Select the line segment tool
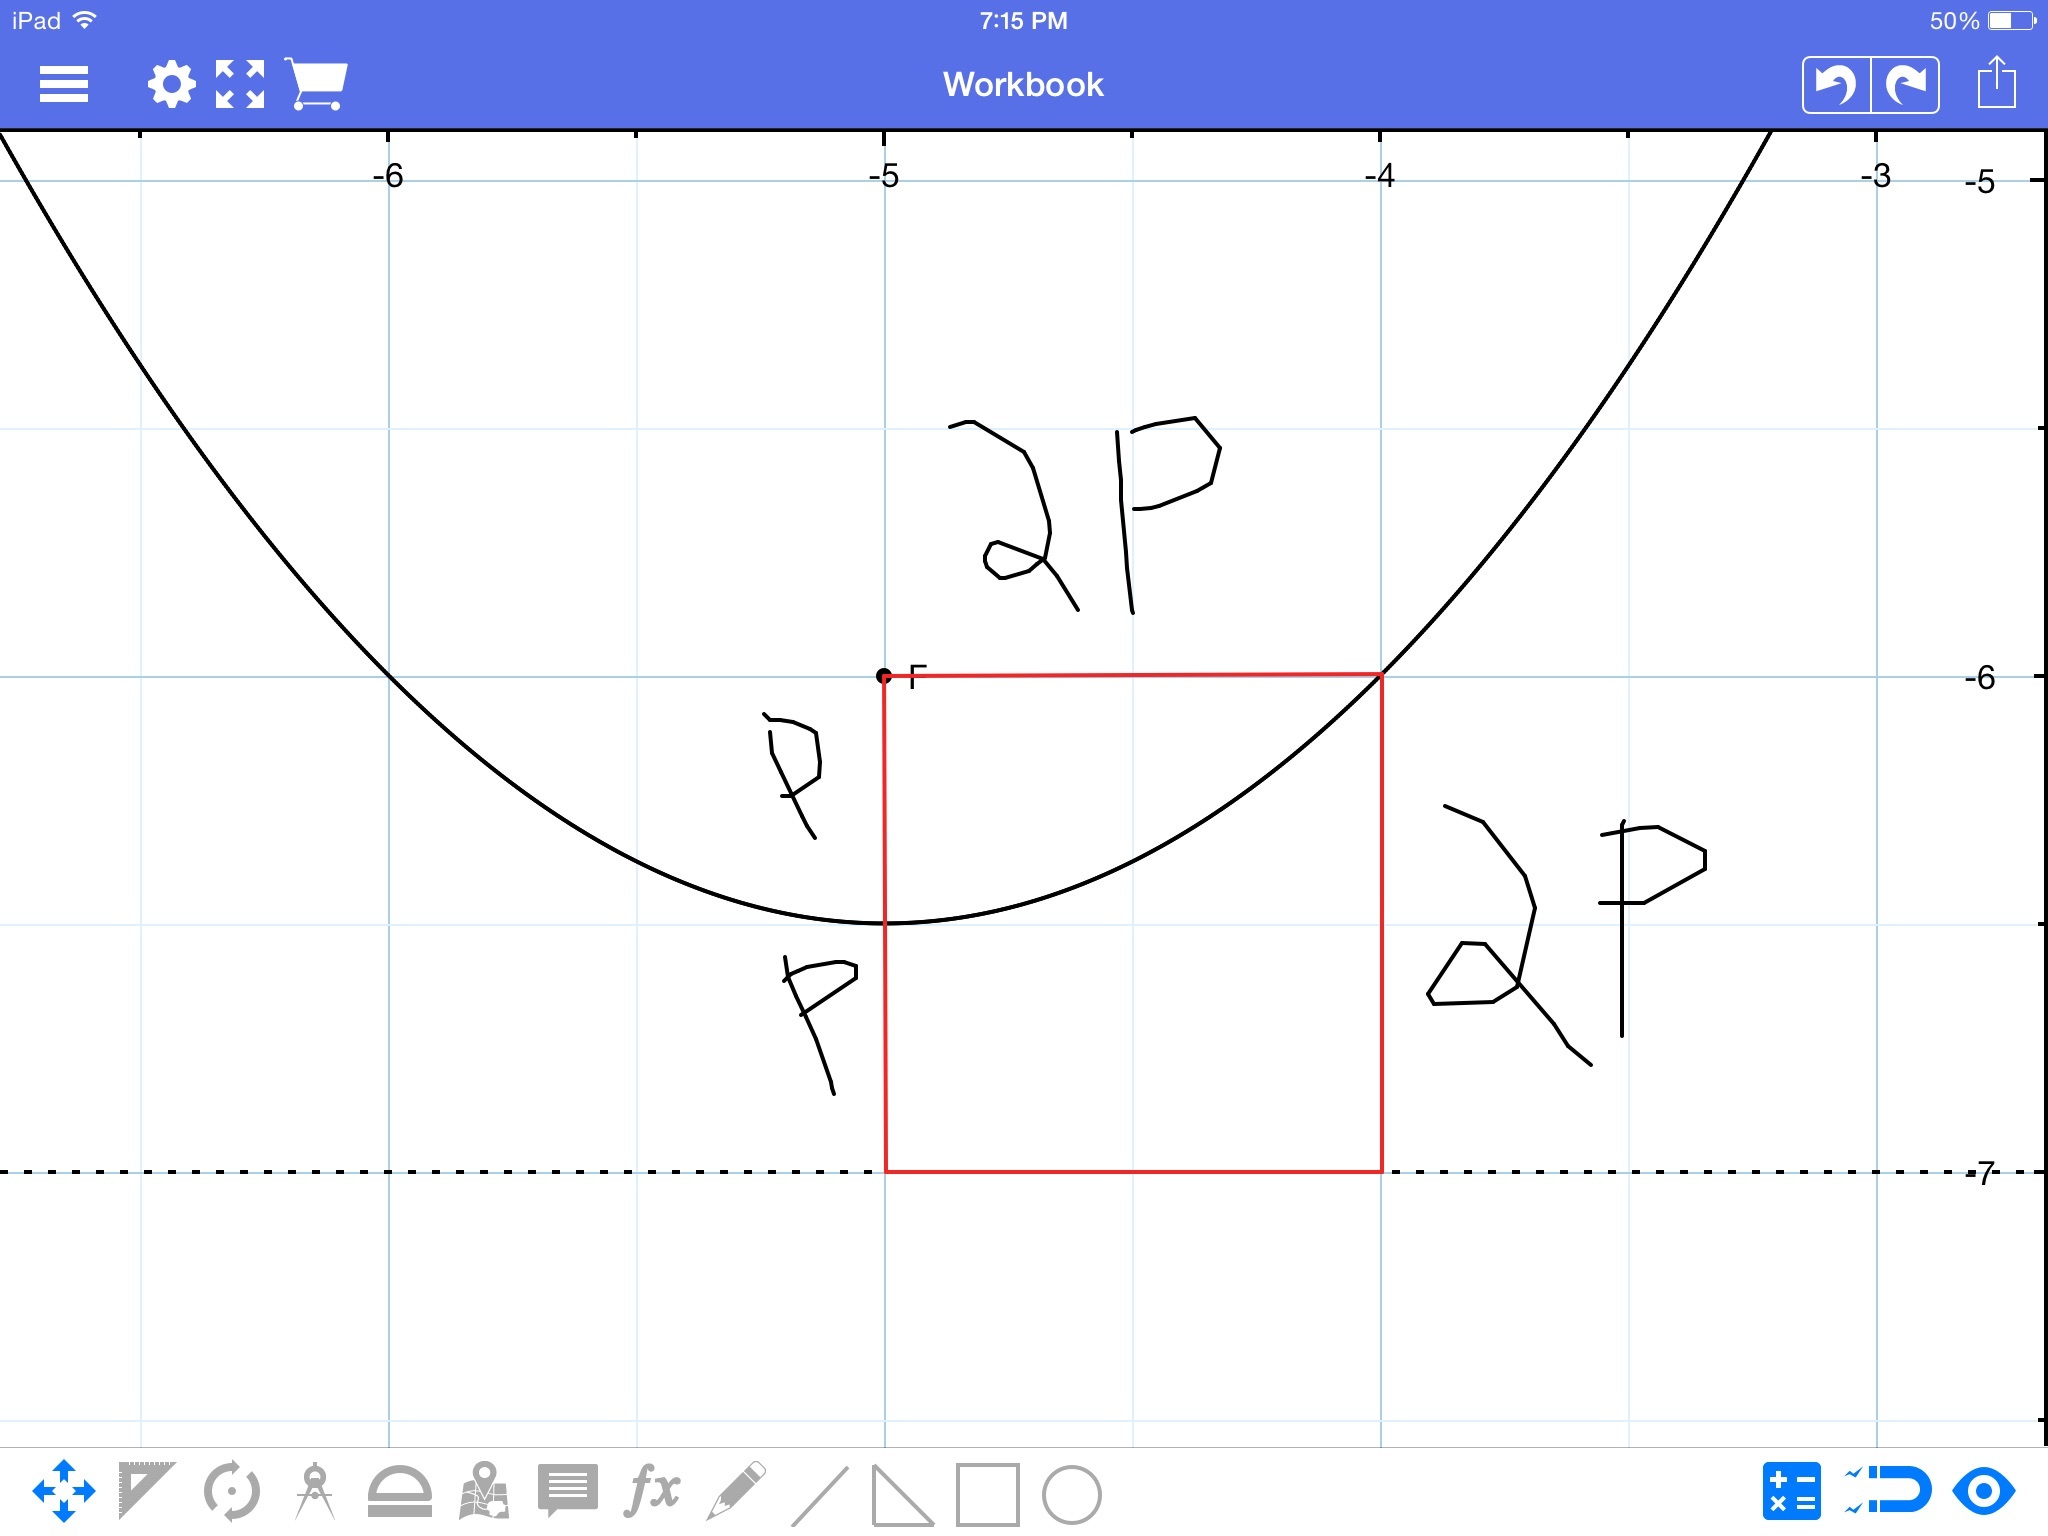 pyautogui.click(x=819, y=1495)
